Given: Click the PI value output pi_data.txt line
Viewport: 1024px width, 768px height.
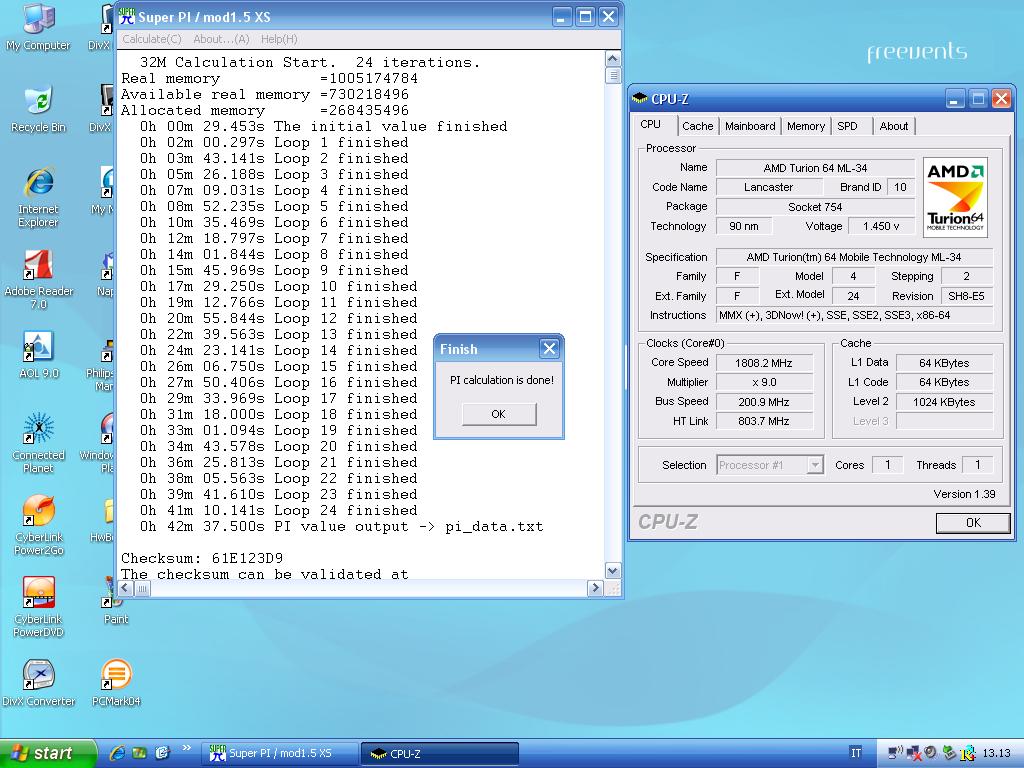Looking at the screenshot, I should [341, 526].
